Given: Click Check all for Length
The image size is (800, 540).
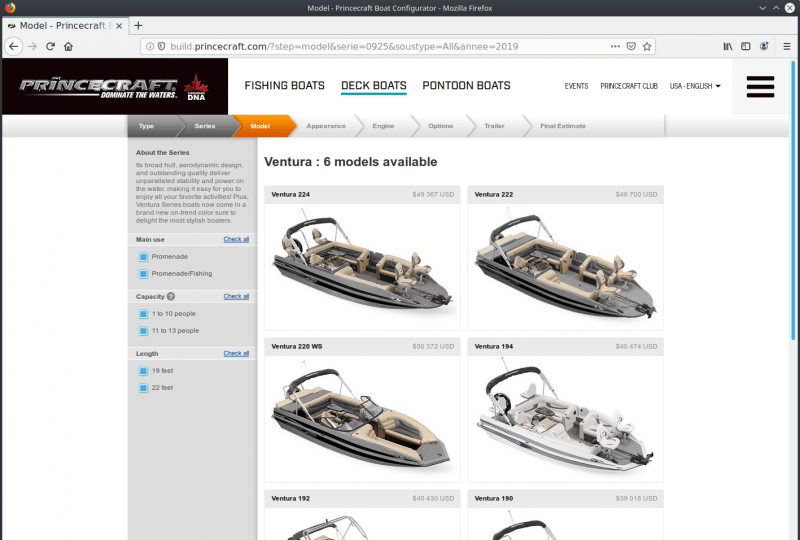Looking at the screenshot, I should click(x=236, y=354).
